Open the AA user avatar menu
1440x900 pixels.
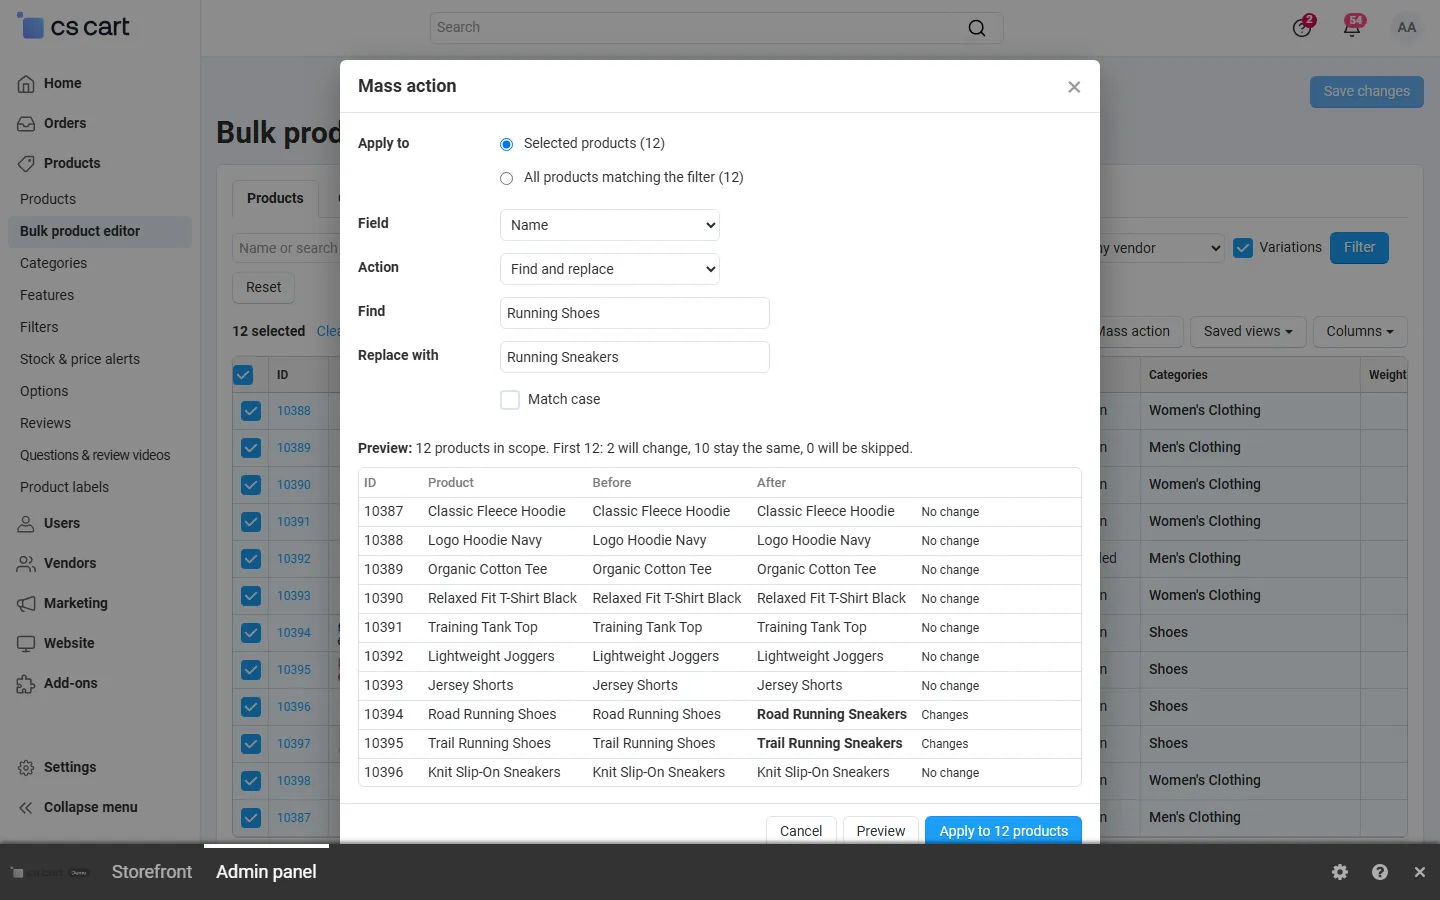tap(1406, 27)
